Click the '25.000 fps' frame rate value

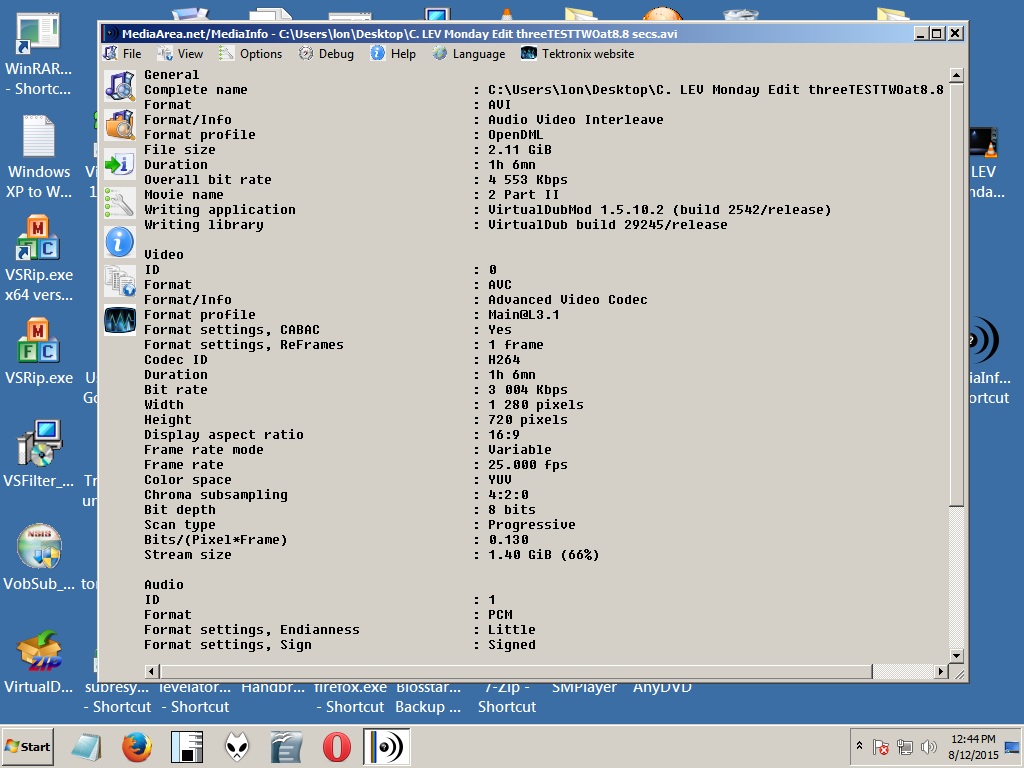coord(528,465)
